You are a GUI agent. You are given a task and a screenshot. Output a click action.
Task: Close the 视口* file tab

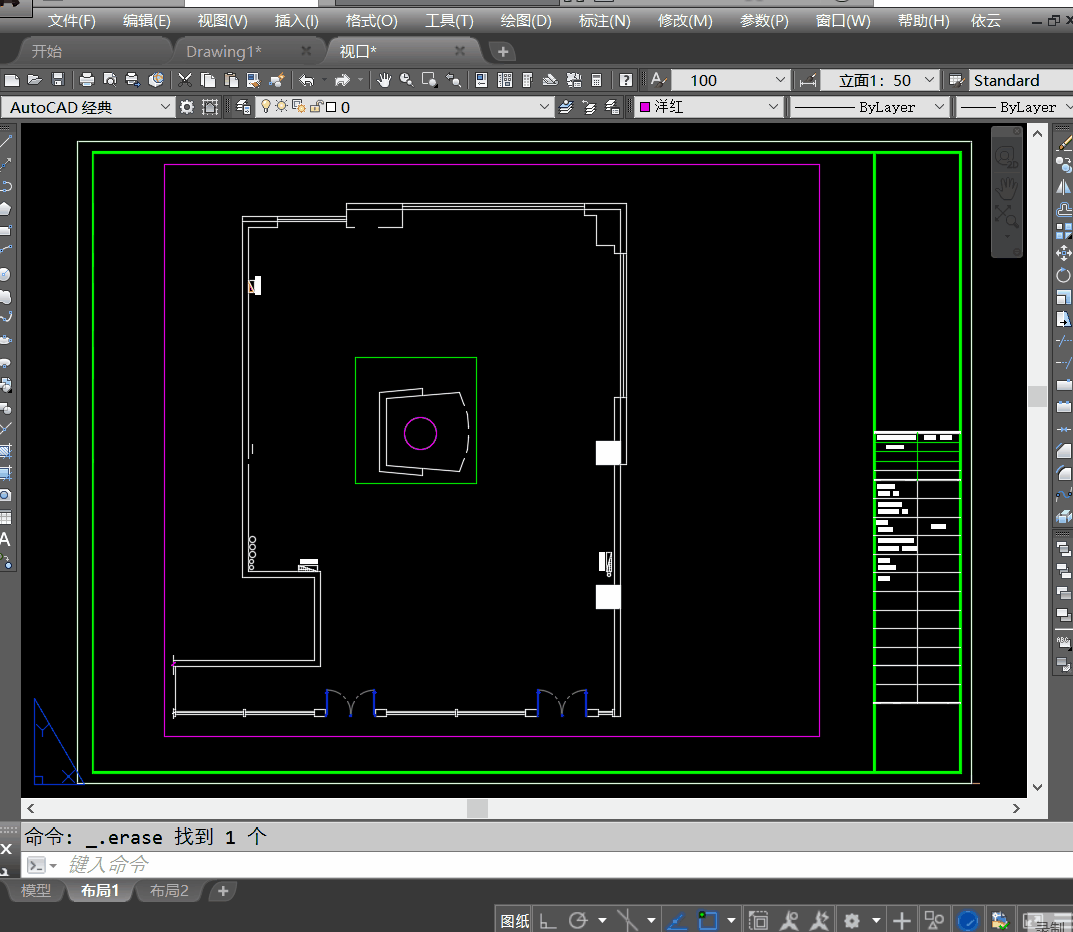click(460, 51)
